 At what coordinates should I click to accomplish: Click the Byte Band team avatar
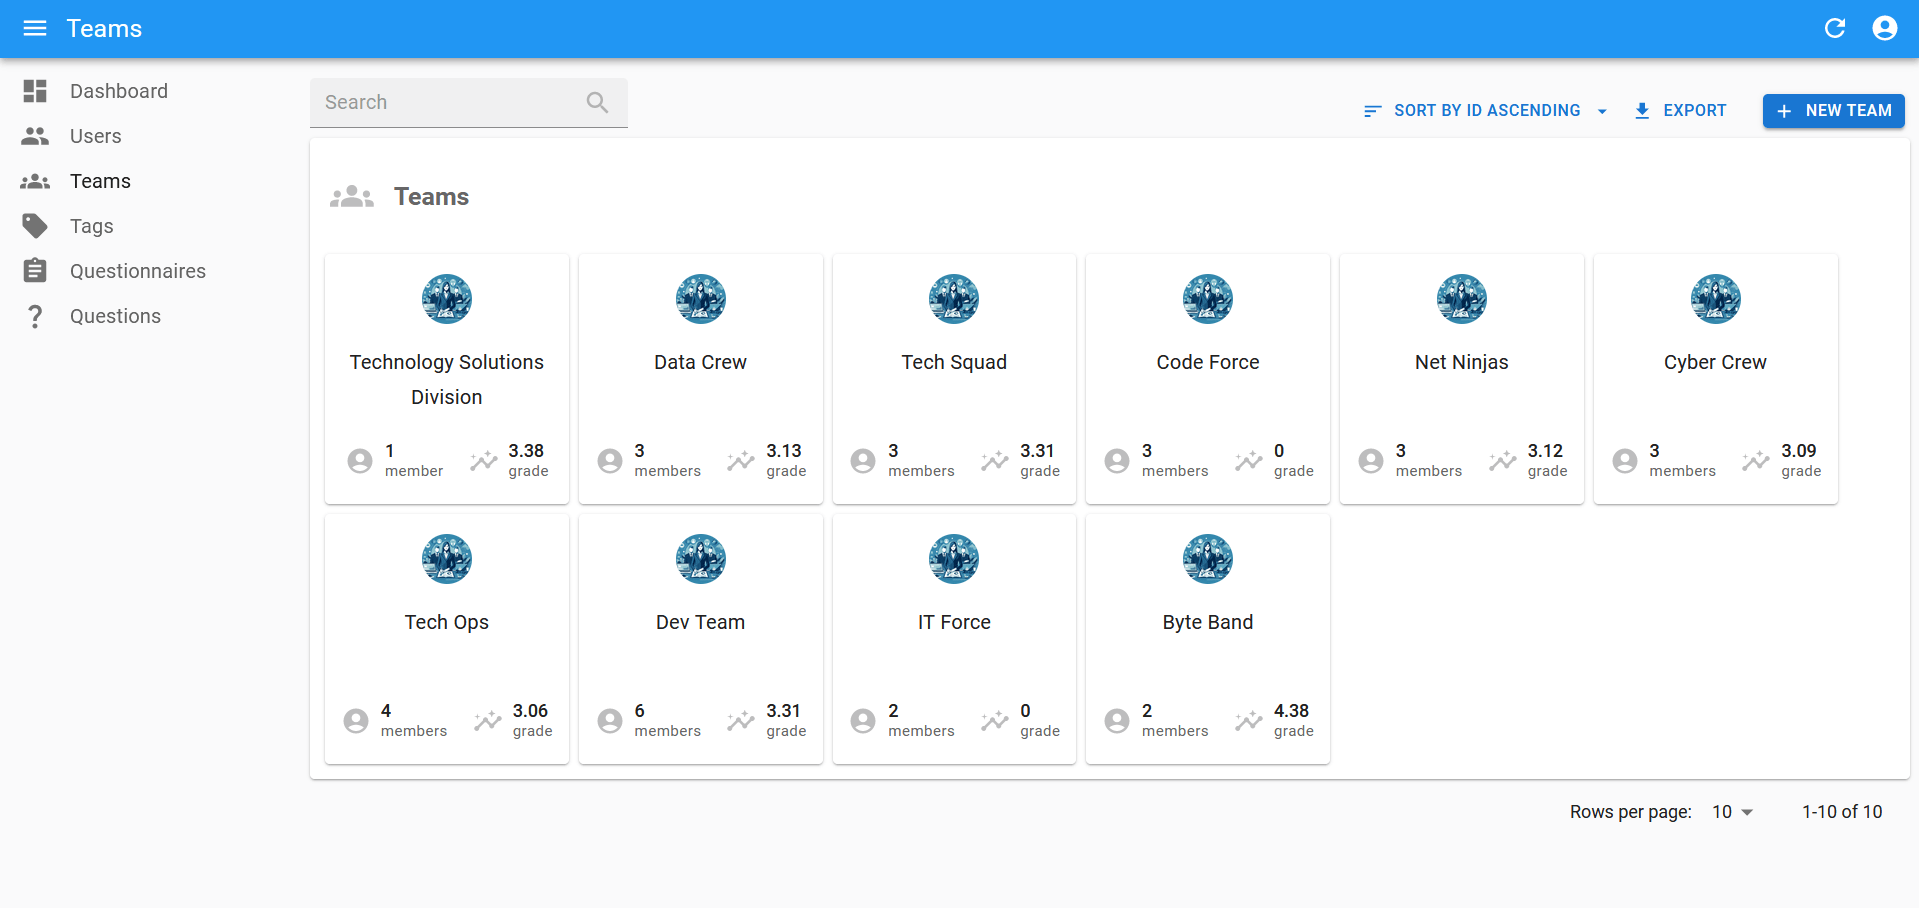(x=1208, y=559)
